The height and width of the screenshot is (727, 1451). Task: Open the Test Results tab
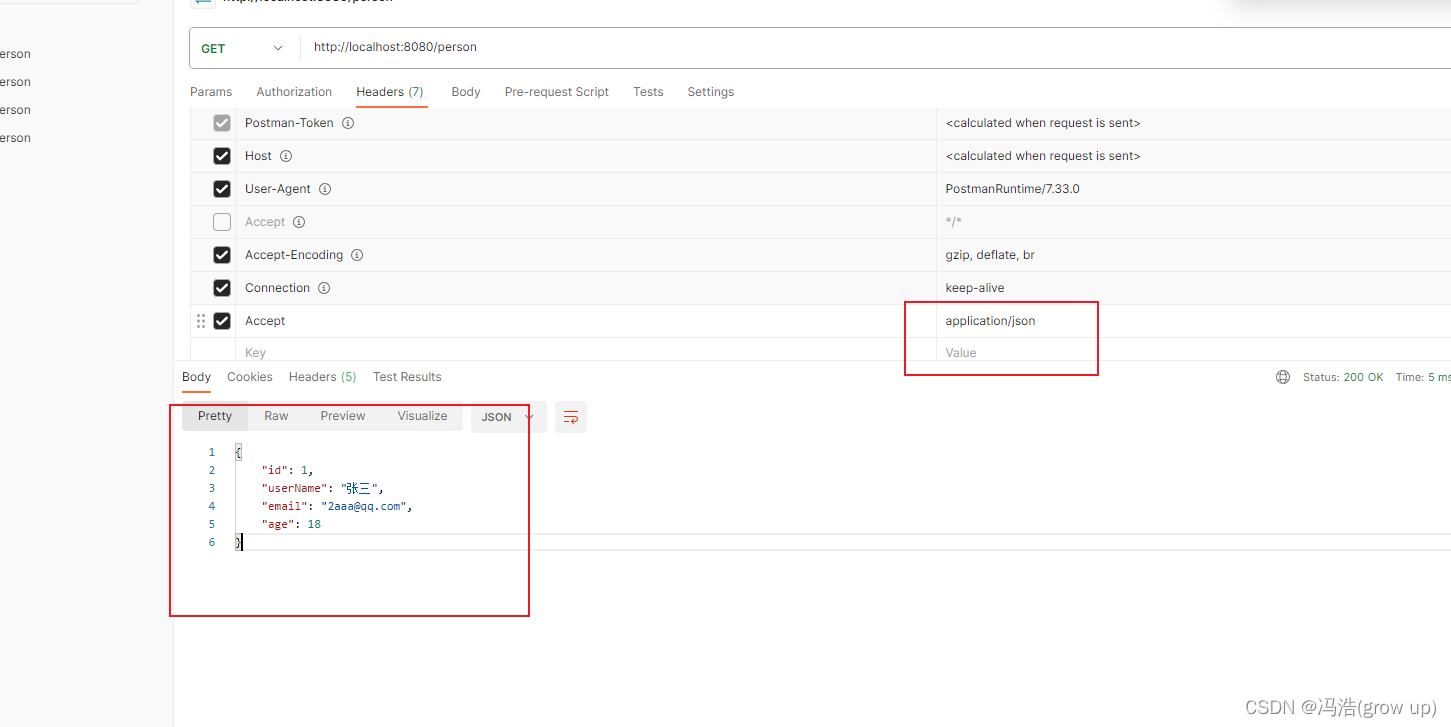[x=407, y=377]
